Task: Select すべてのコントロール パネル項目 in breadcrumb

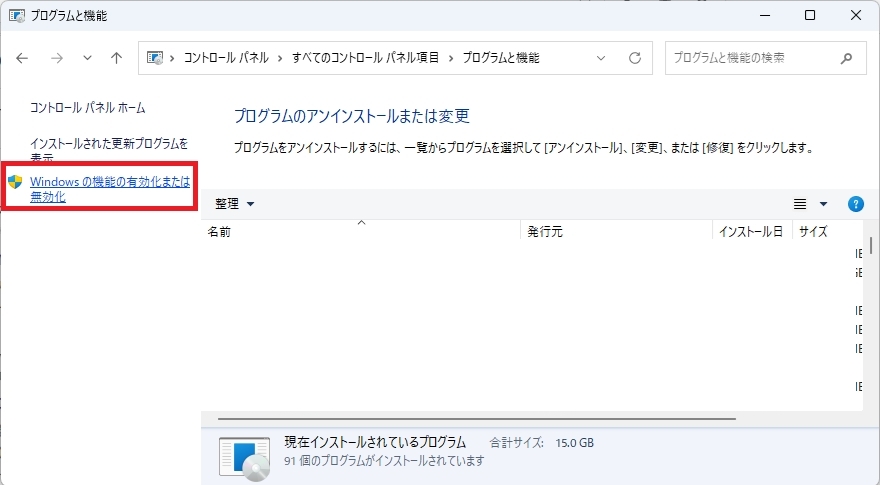Action: (x=366, y=58)
